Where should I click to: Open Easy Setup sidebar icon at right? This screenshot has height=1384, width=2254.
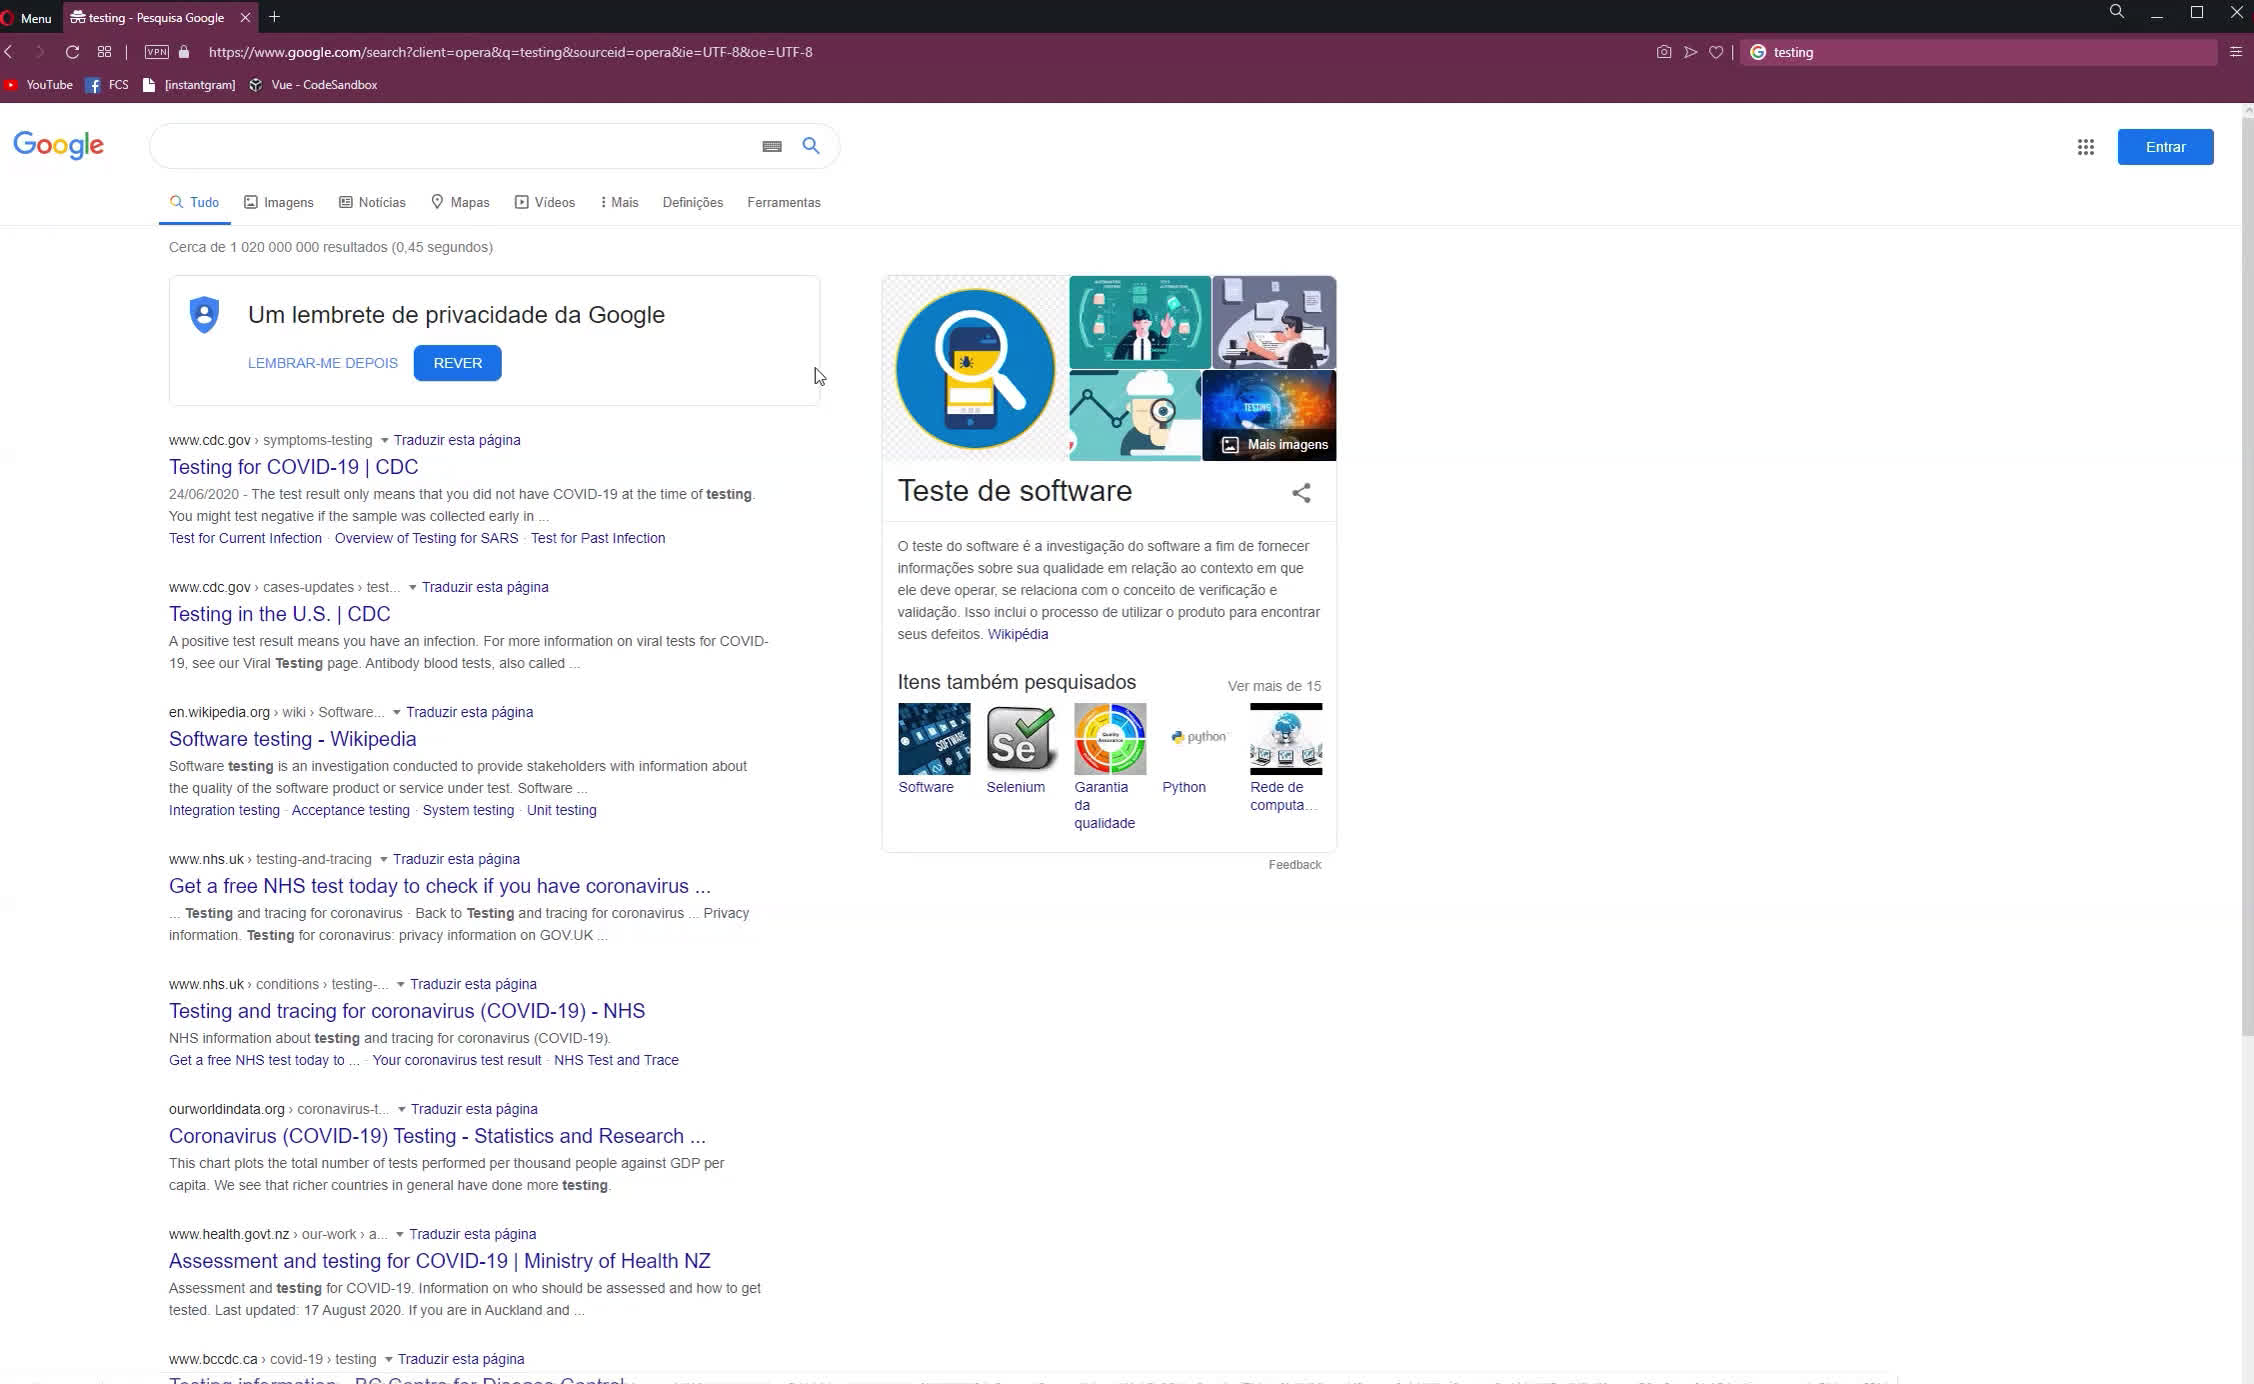(2236, 52)
